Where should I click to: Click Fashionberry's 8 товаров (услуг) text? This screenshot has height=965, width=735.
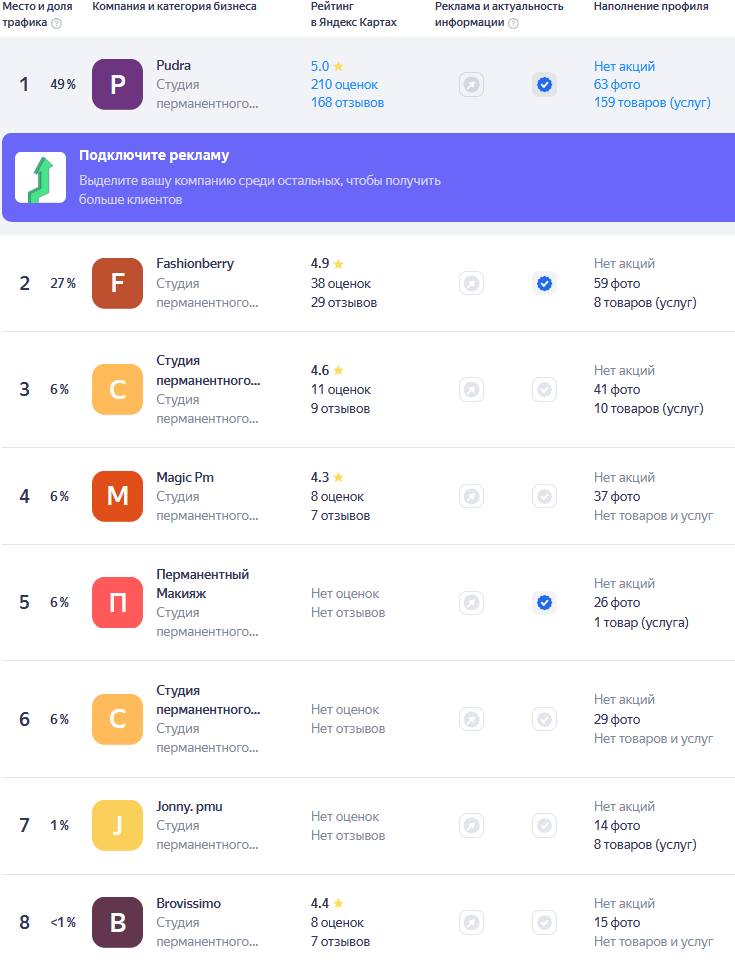point(645,303)
